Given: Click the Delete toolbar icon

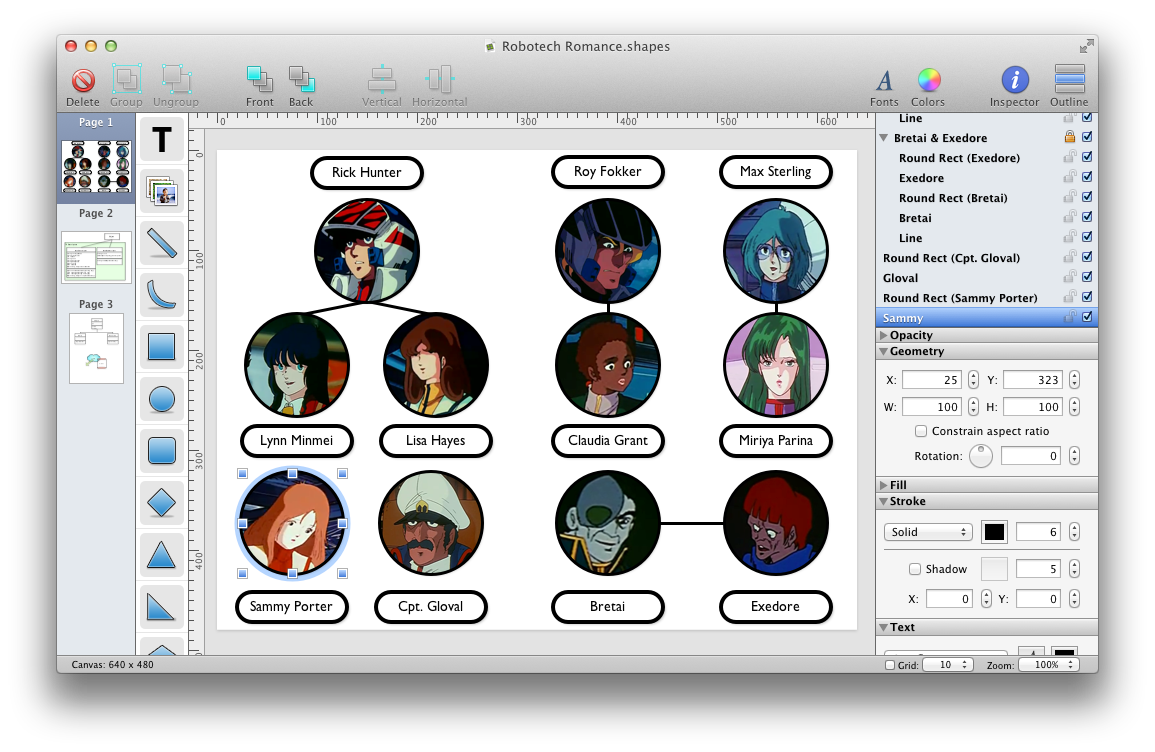Looking at the screenshot, I should pyautogui.click(x=82, y=80).
